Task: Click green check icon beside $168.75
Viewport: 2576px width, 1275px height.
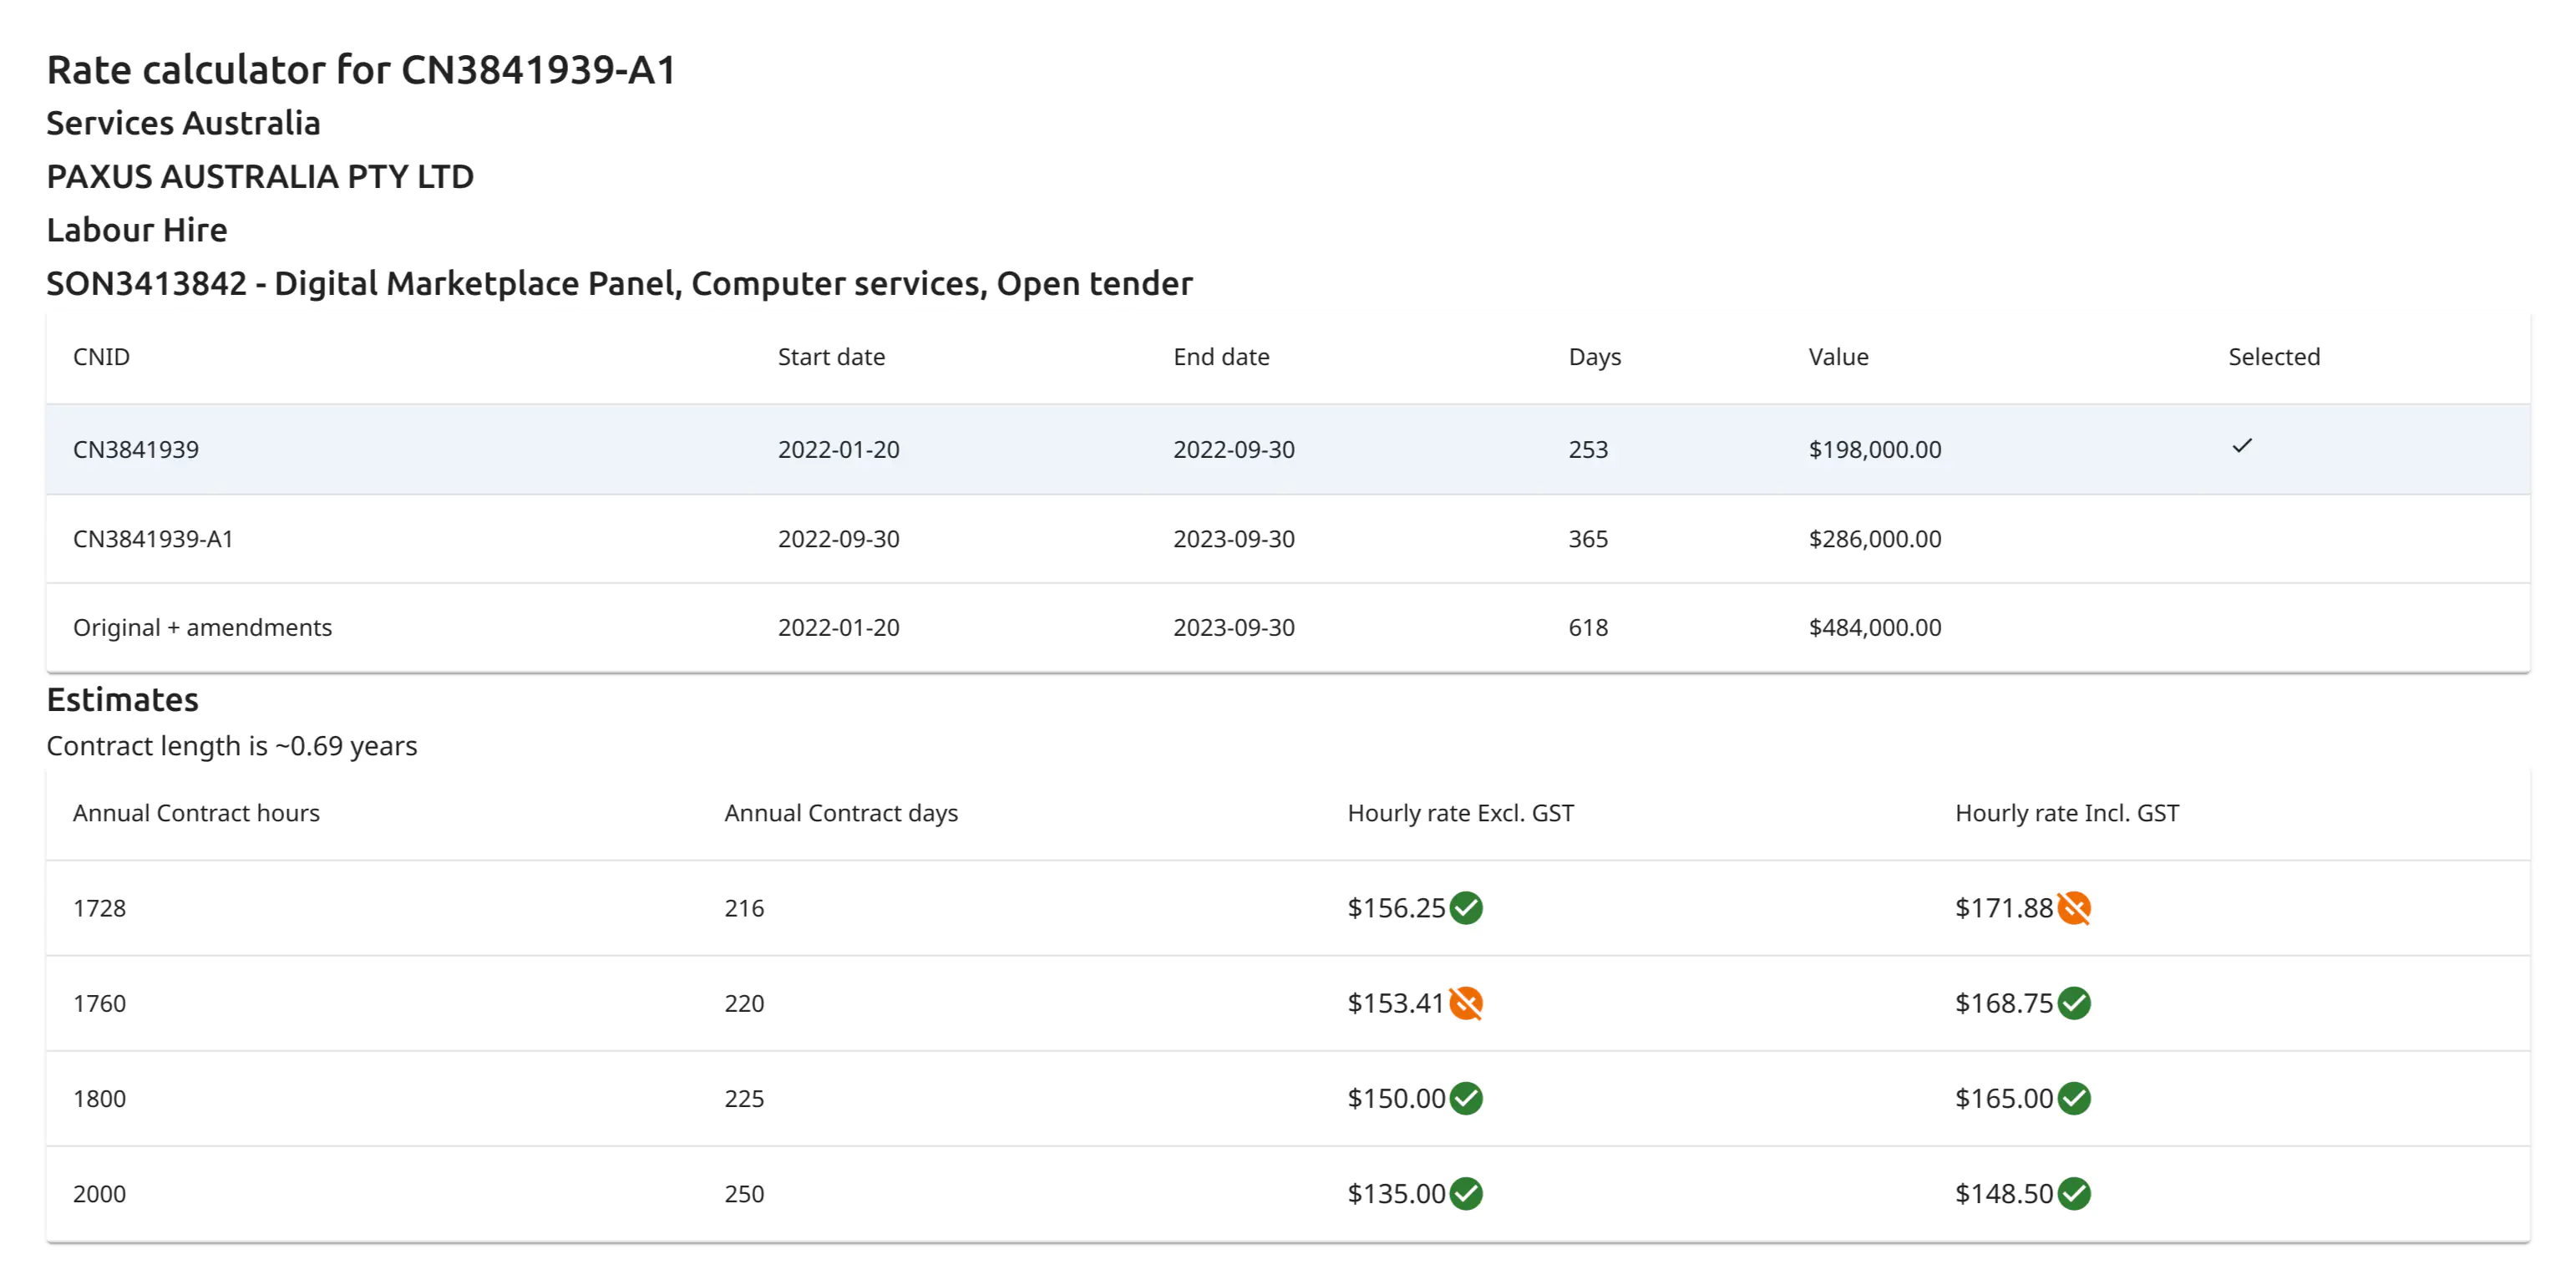Action: [2074, 1003]
